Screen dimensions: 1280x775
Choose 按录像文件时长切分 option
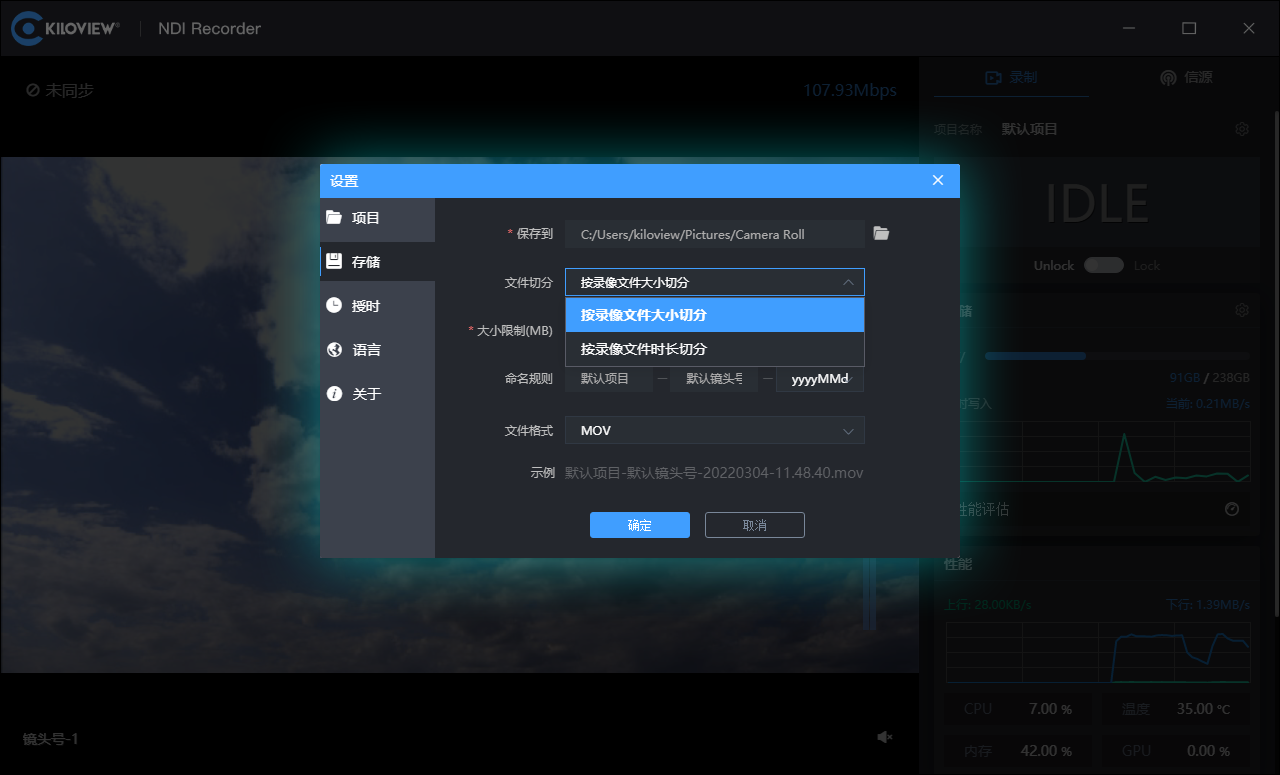(x=714, y=349)
